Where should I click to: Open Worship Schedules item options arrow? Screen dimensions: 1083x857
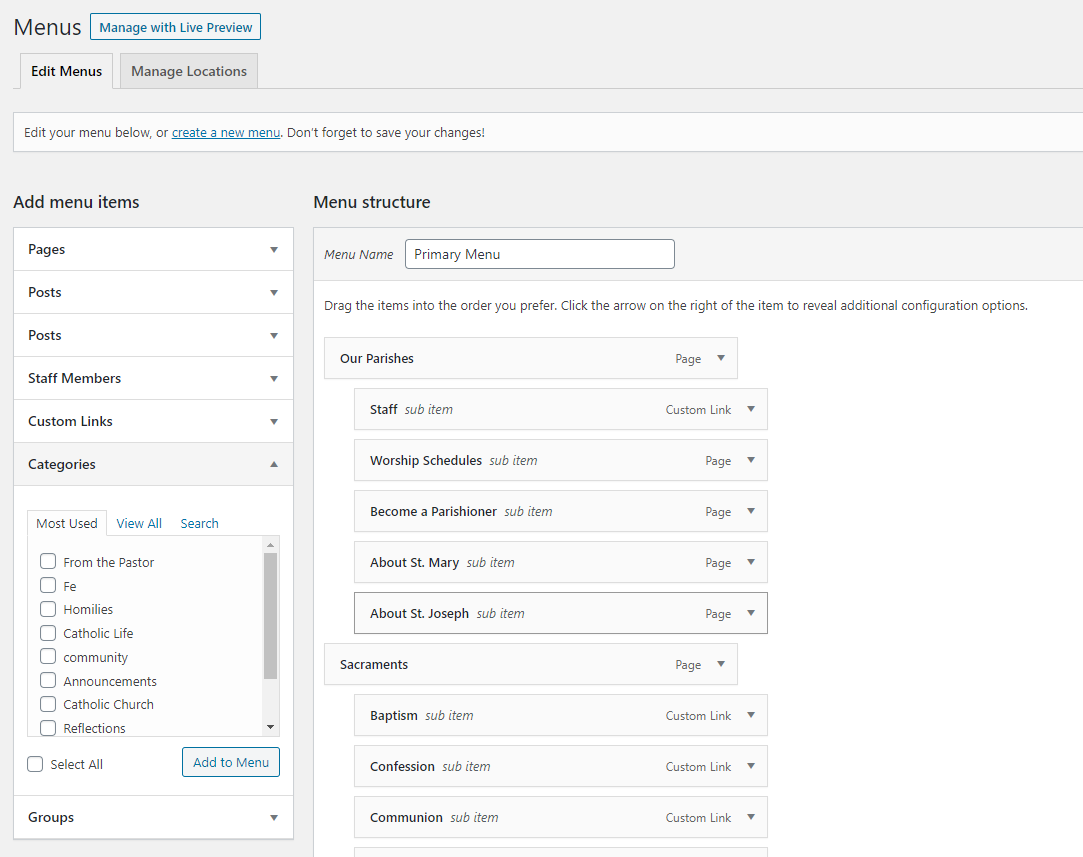pos(750,460)
